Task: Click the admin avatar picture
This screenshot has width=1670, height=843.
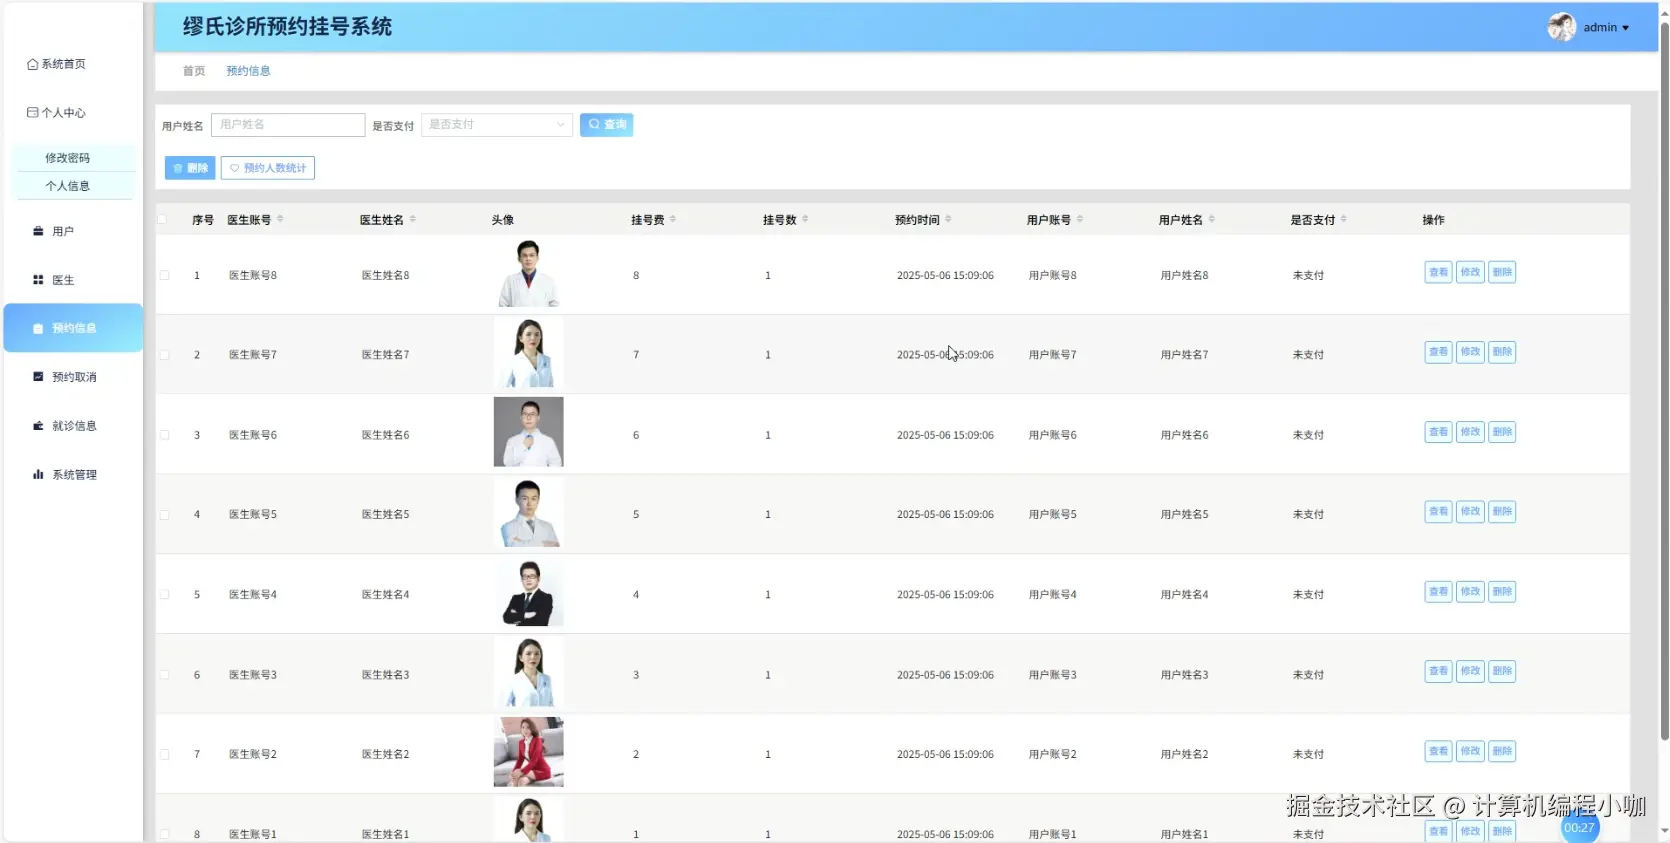Action: pos(1562,27)
